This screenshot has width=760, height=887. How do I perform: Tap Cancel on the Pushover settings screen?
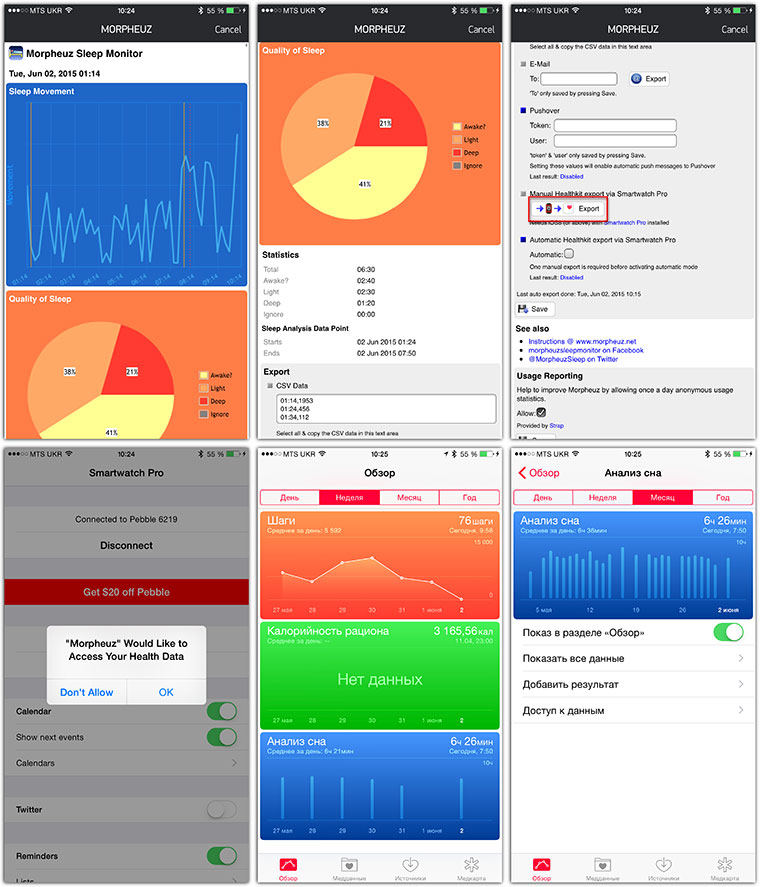pos(735,29)
